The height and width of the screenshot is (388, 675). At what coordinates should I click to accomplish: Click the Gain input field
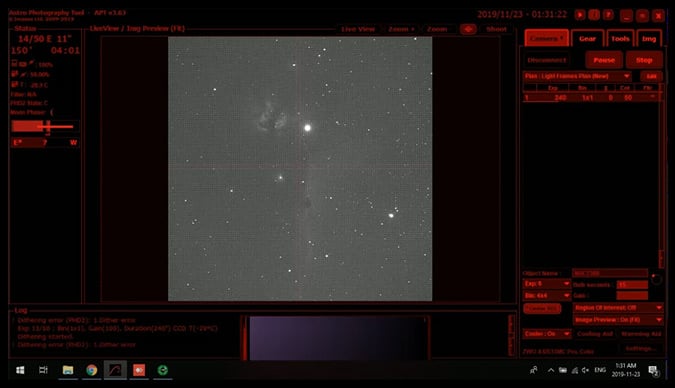(x=632, y=295)
